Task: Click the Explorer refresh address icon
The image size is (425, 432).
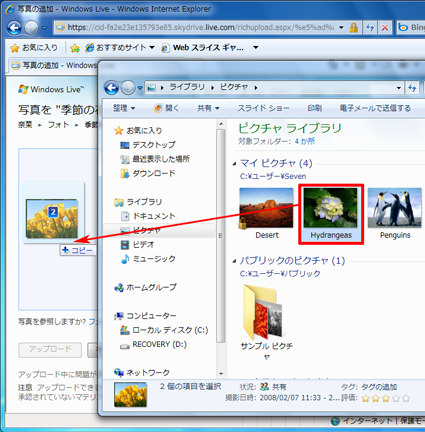Action: click(x=412, y=88)
